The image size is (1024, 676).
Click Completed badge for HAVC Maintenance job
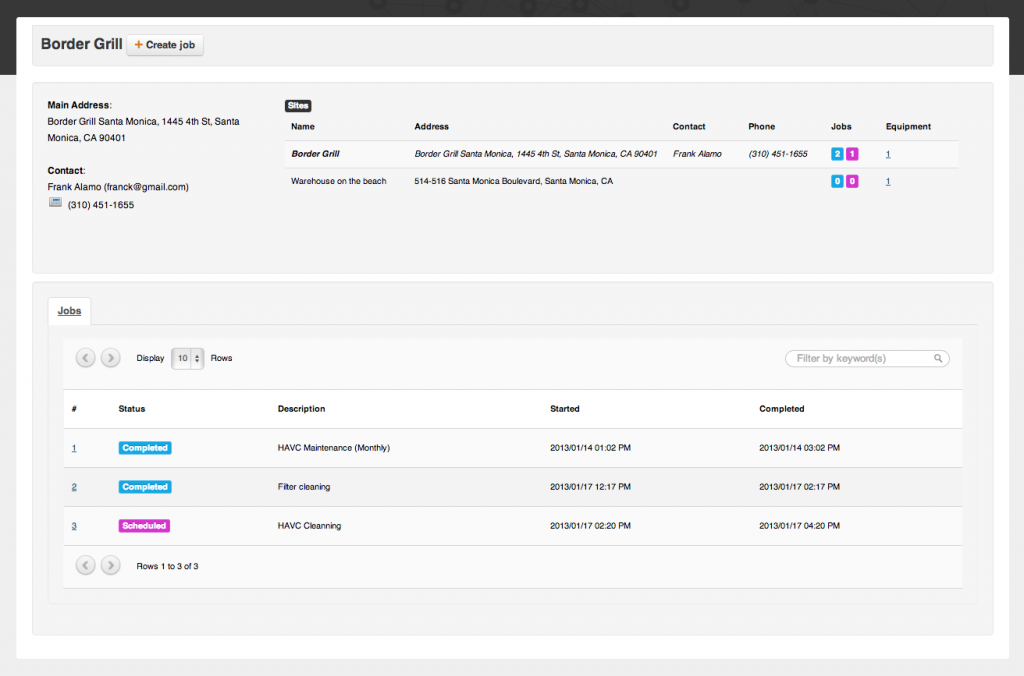[x=145, y=448]
